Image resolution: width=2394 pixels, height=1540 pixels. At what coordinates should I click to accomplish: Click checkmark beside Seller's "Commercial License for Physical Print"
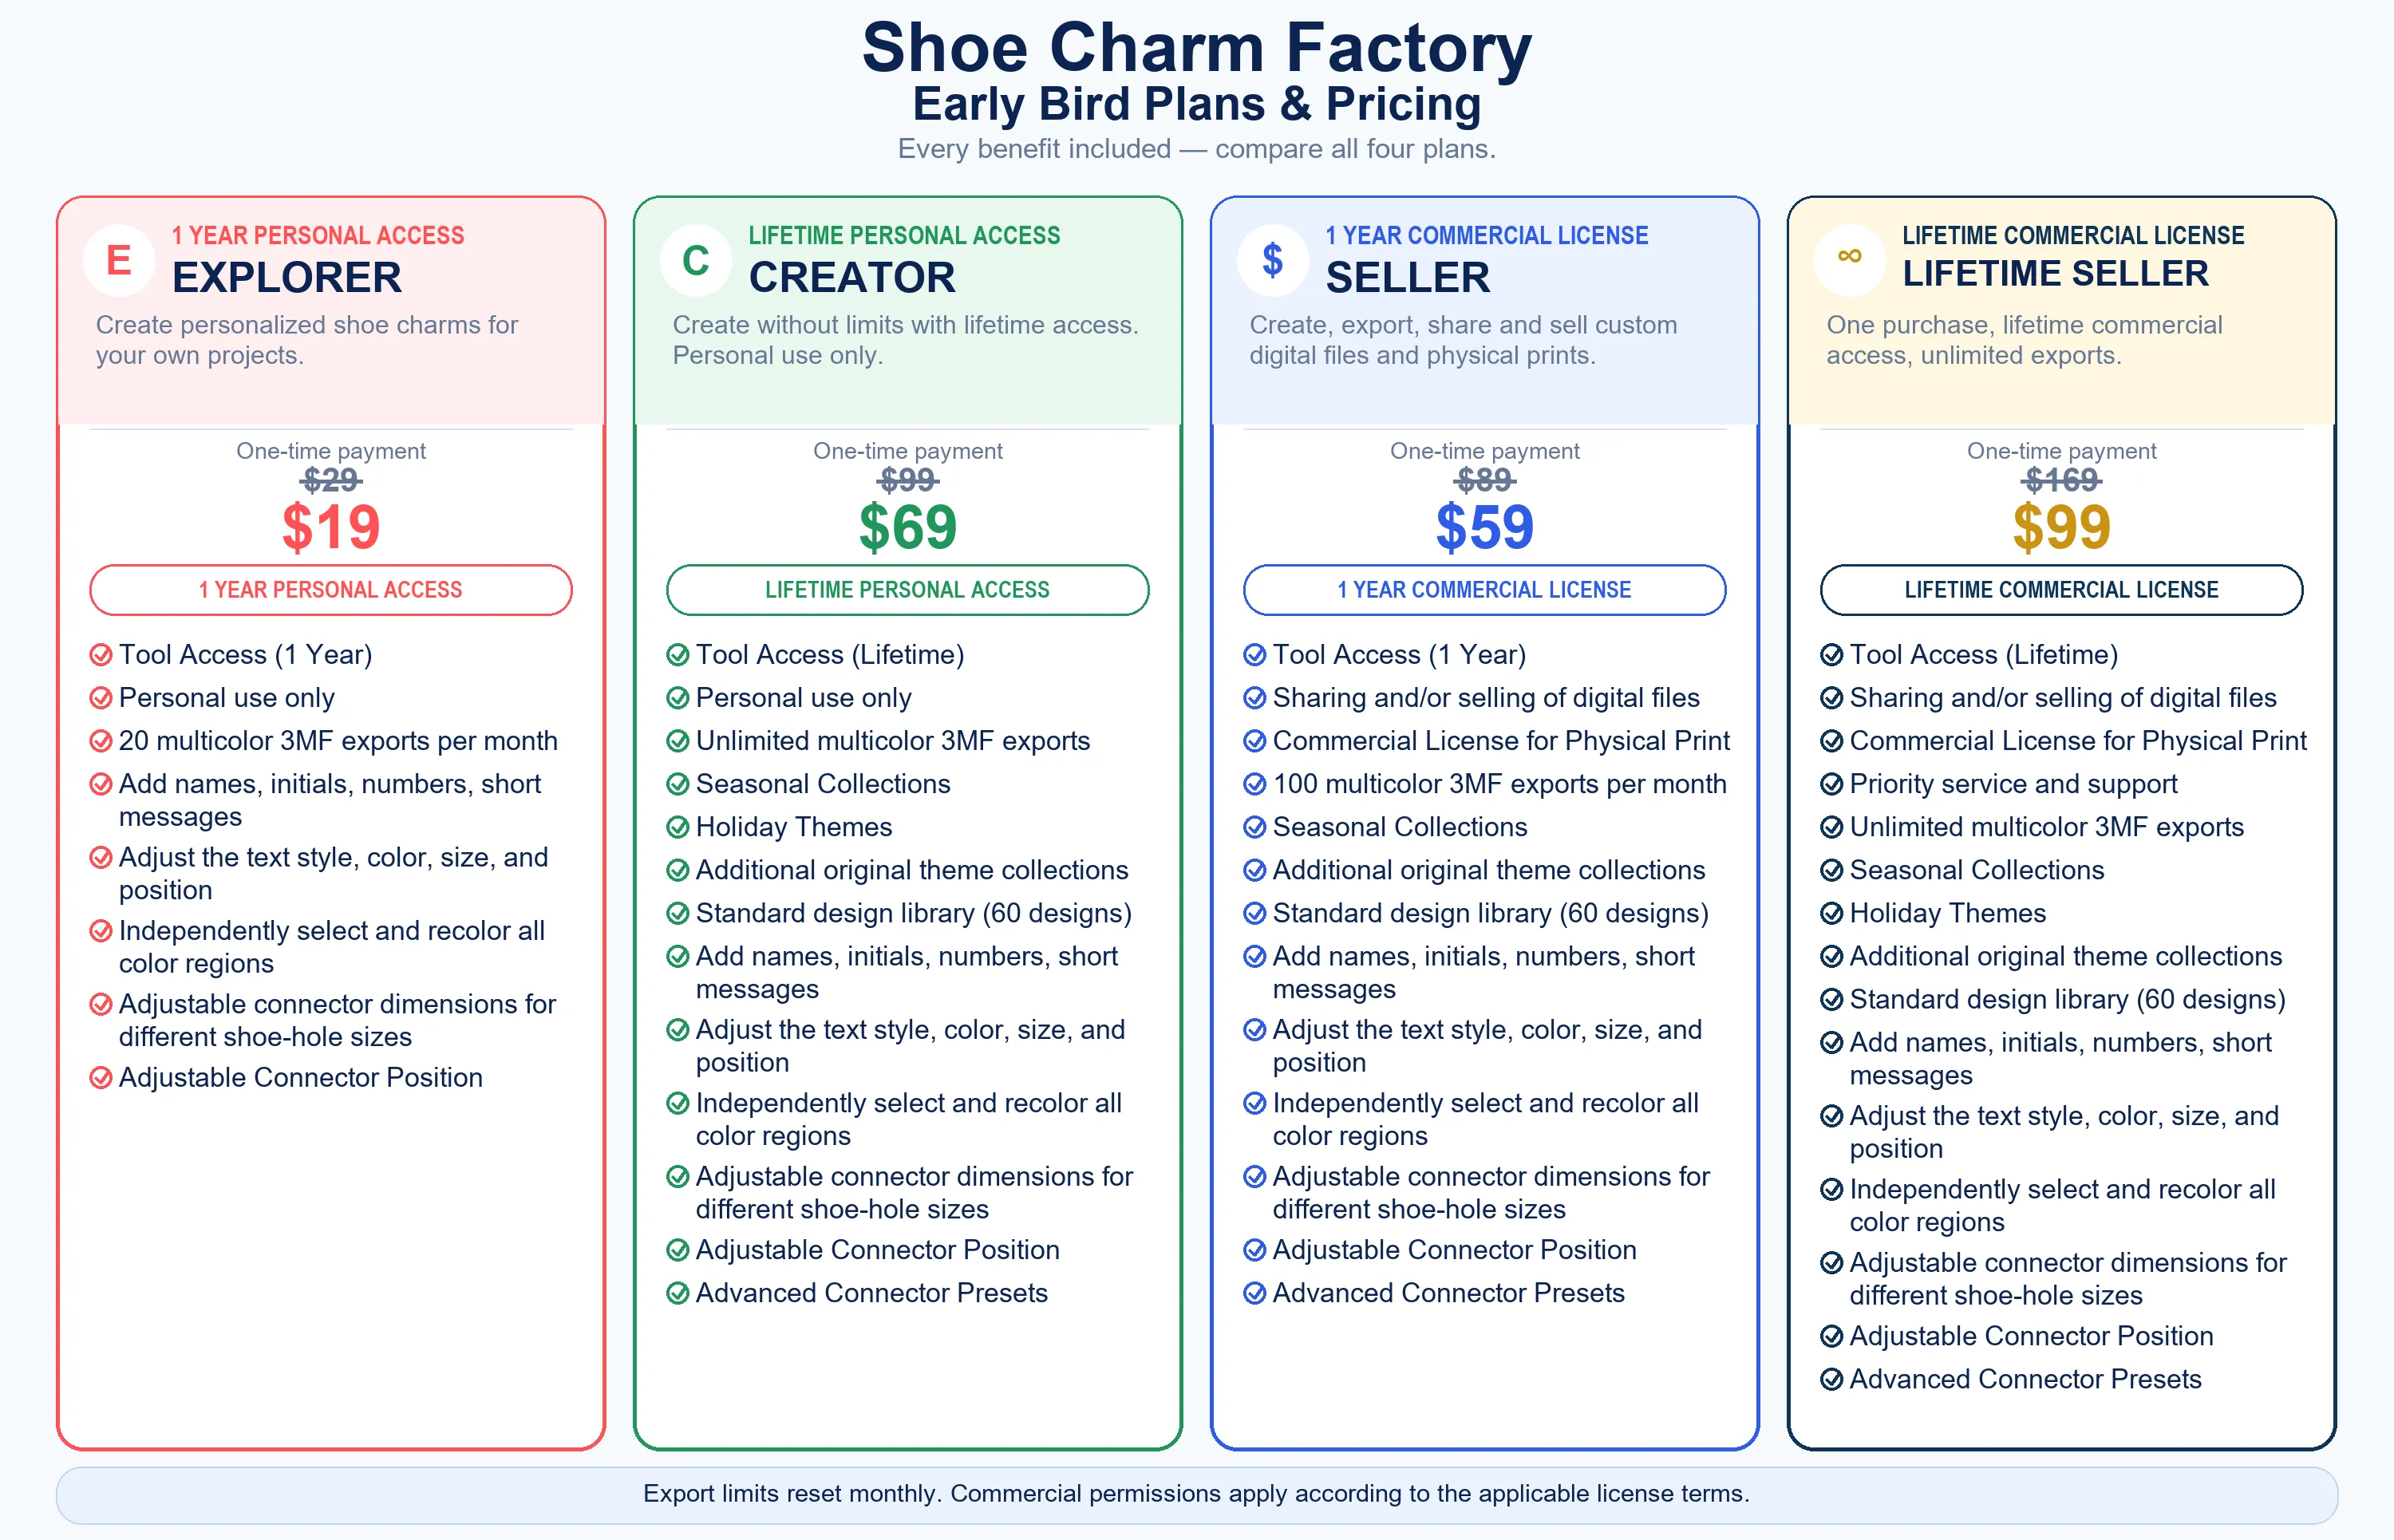(x=1255, y=741)
